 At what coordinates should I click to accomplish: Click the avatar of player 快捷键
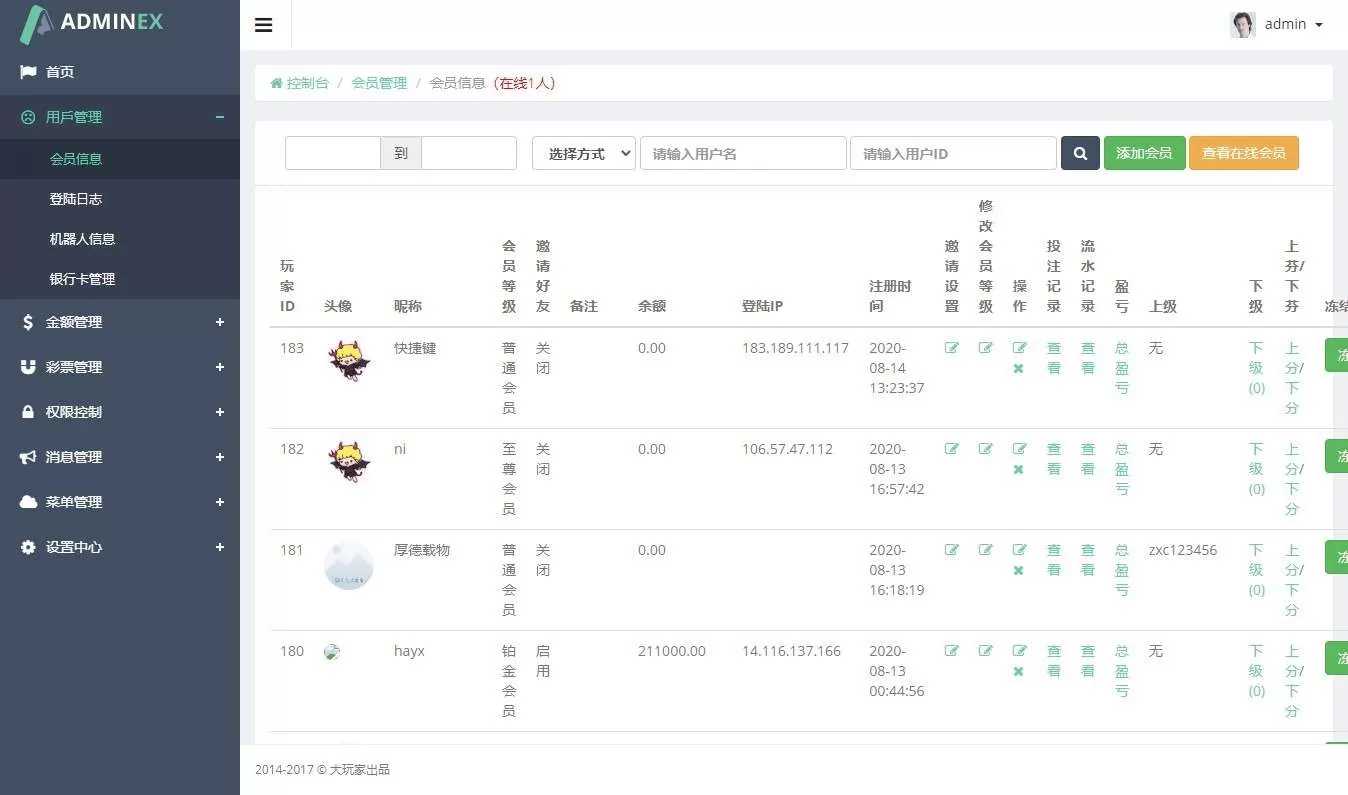pyautogui.click(x=349, y=362)
